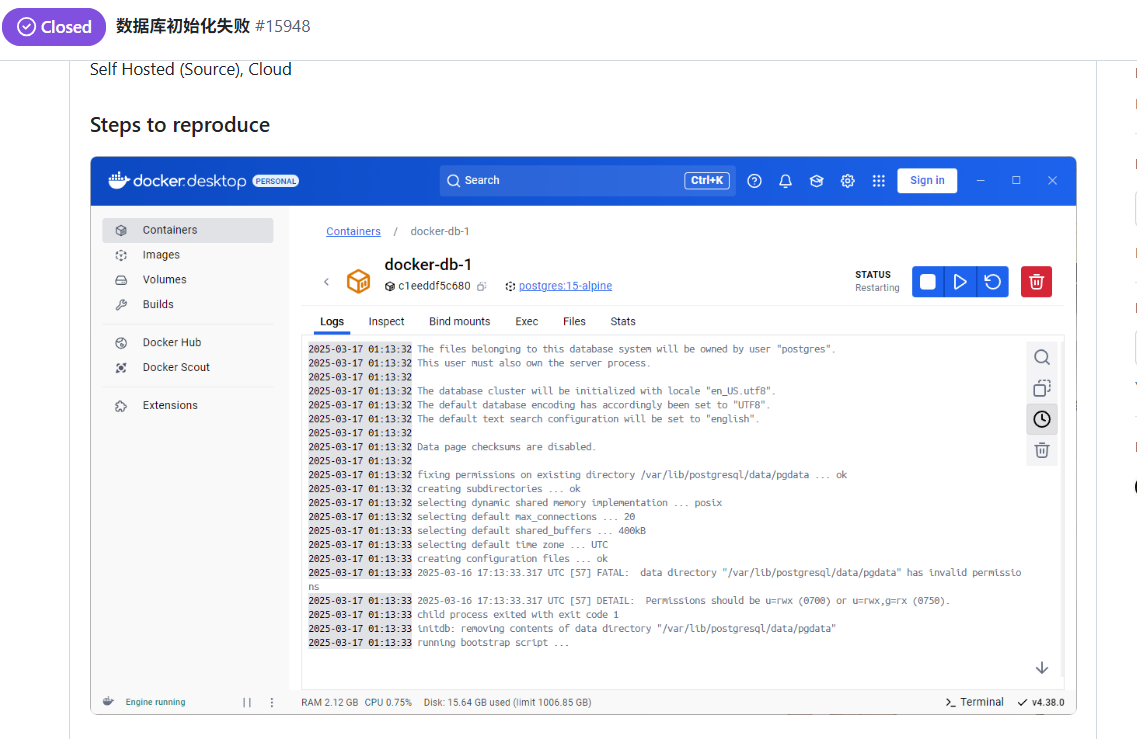Toggle log timestamps with the clock icon
Viewport: 1137px width, 739px height.
point(1042,419)
